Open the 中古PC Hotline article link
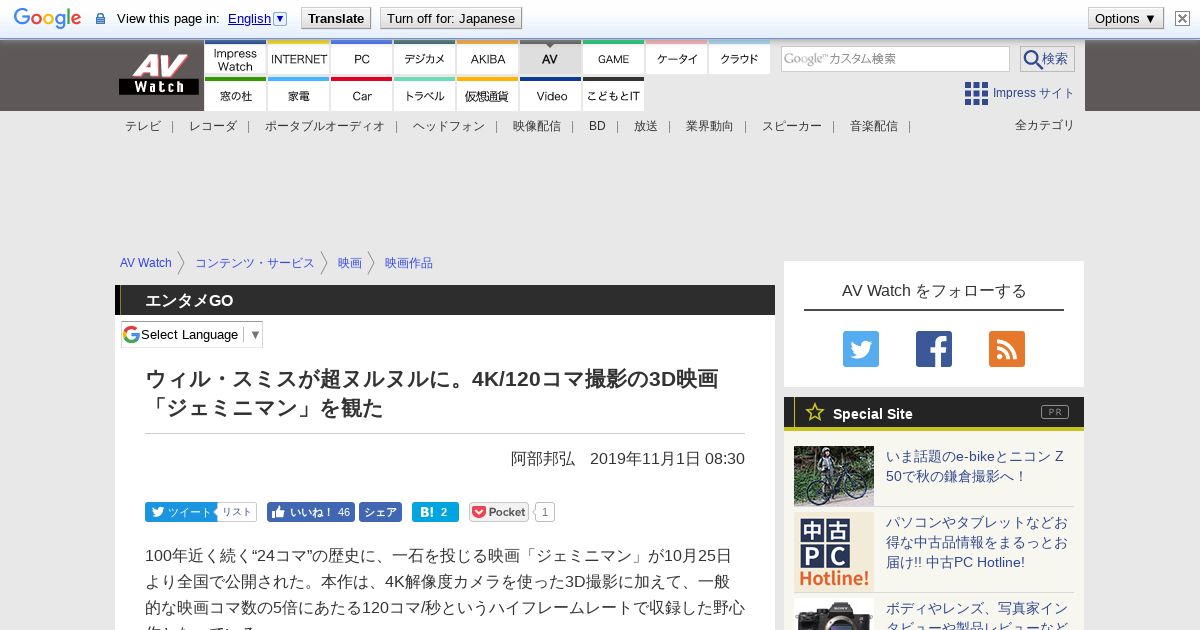 click(x=977, y=542)
